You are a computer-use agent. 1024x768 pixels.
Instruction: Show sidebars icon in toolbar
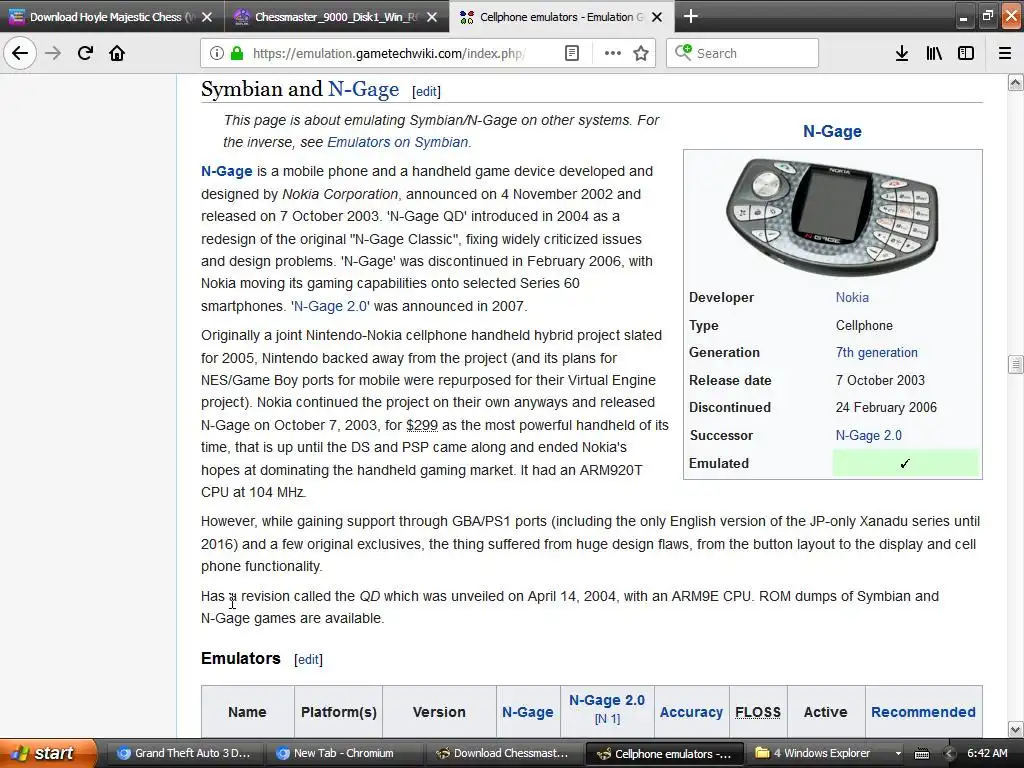tap(966, 53)
